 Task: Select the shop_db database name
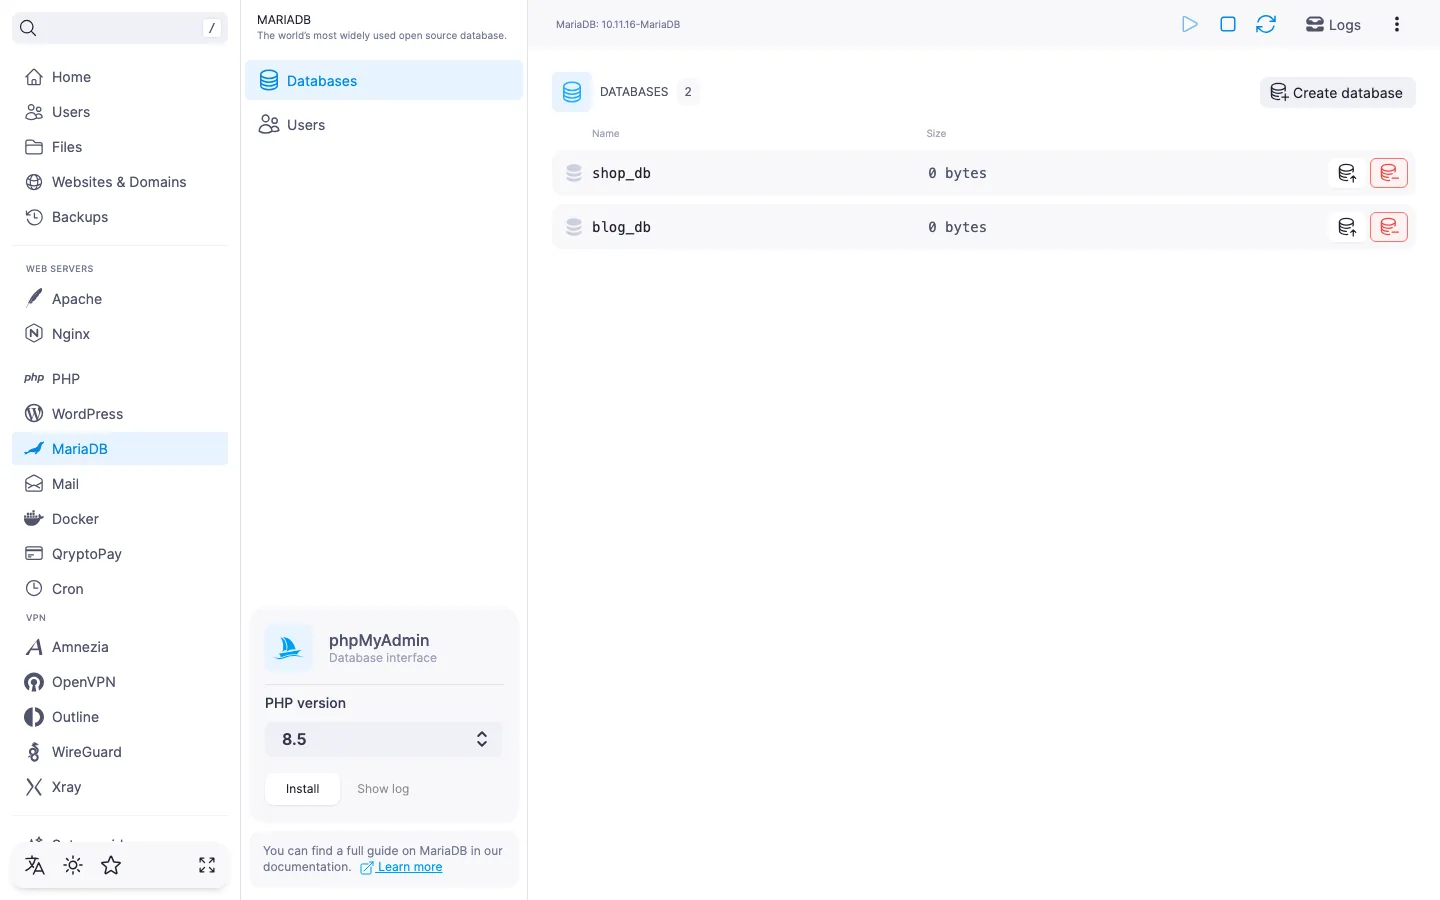tap(621, 173)
